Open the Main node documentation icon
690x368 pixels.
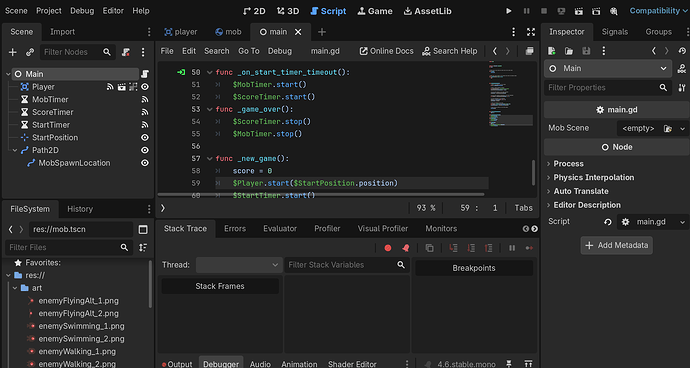682,69
